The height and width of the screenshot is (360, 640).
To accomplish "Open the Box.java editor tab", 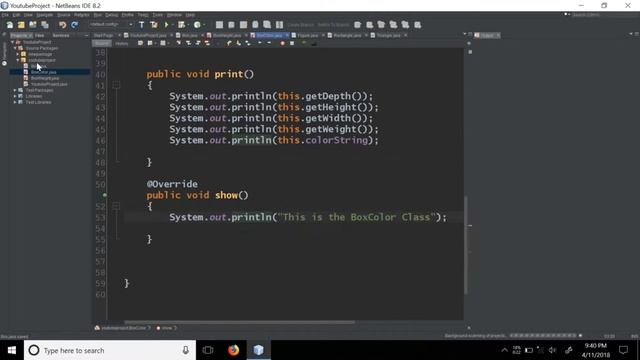I will click(189, 36).
